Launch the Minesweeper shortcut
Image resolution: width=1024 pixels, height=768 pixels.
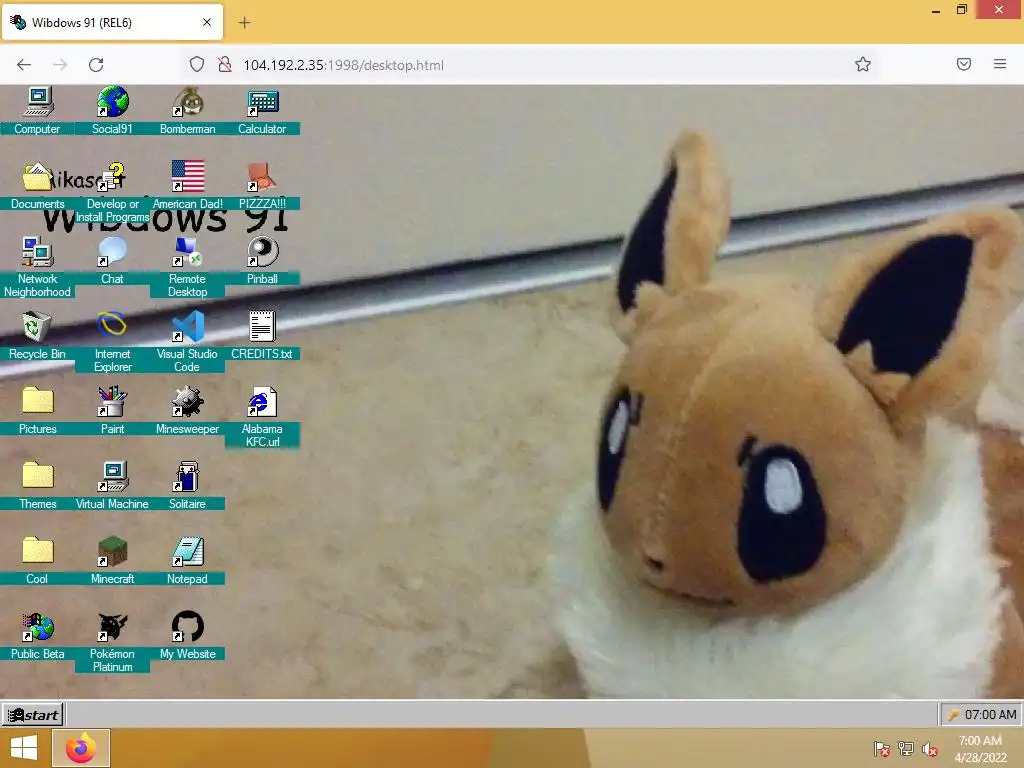(187, 411)
